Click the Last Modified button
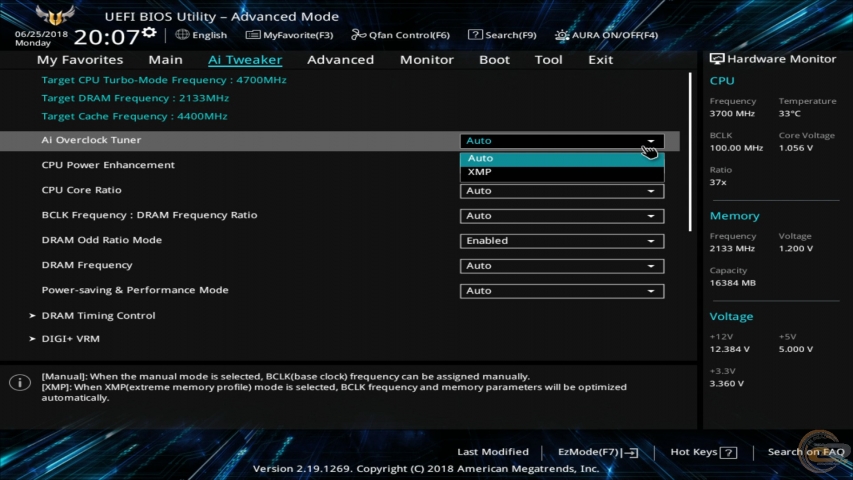The width and height of the screenshot is (853, 480). coord(493,452)
